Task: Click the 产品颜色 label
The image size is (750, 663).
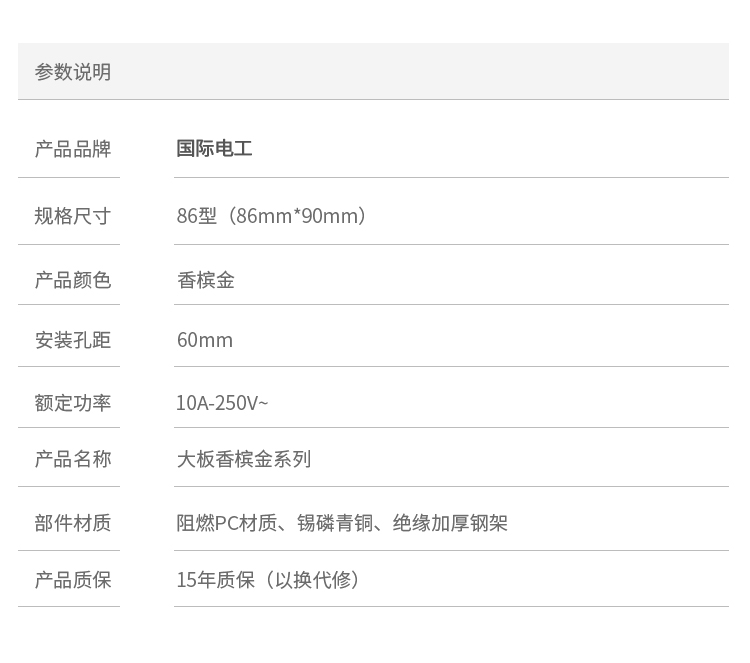Action: click(72, 280)
